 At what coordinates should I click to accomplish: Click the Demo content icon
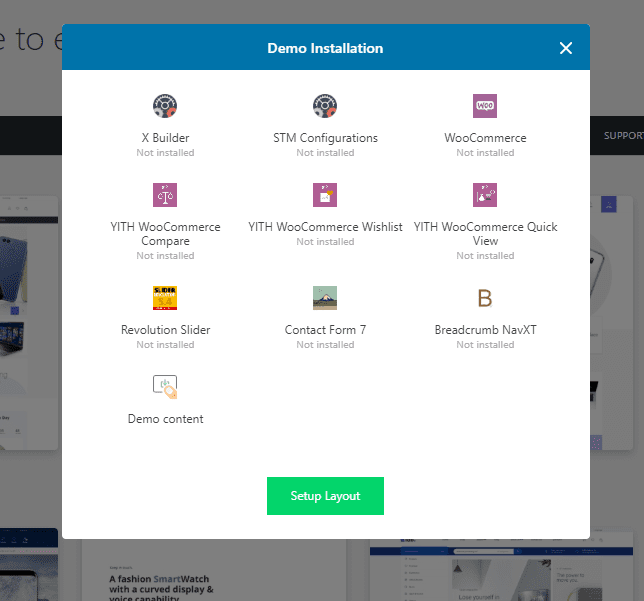click(x=165, y=387)
